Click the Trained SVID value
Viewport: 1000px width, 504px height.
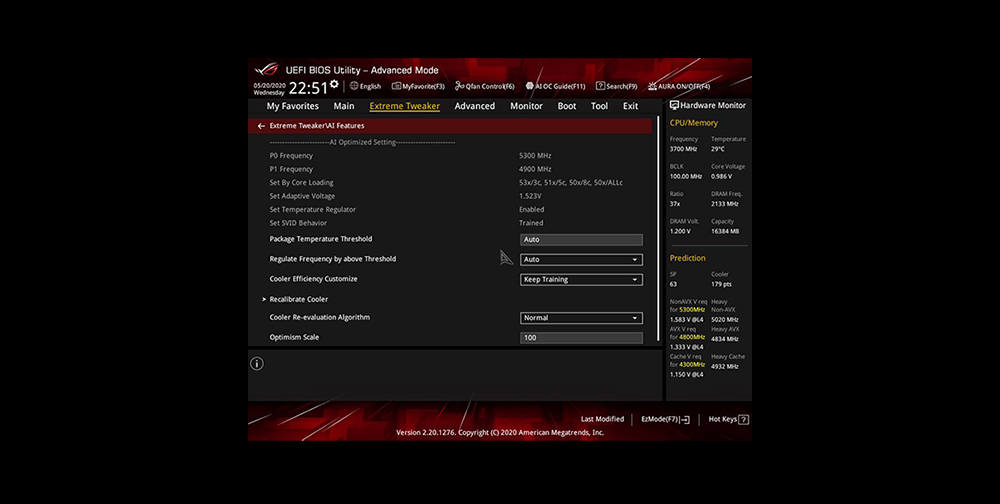click(531, 223)
